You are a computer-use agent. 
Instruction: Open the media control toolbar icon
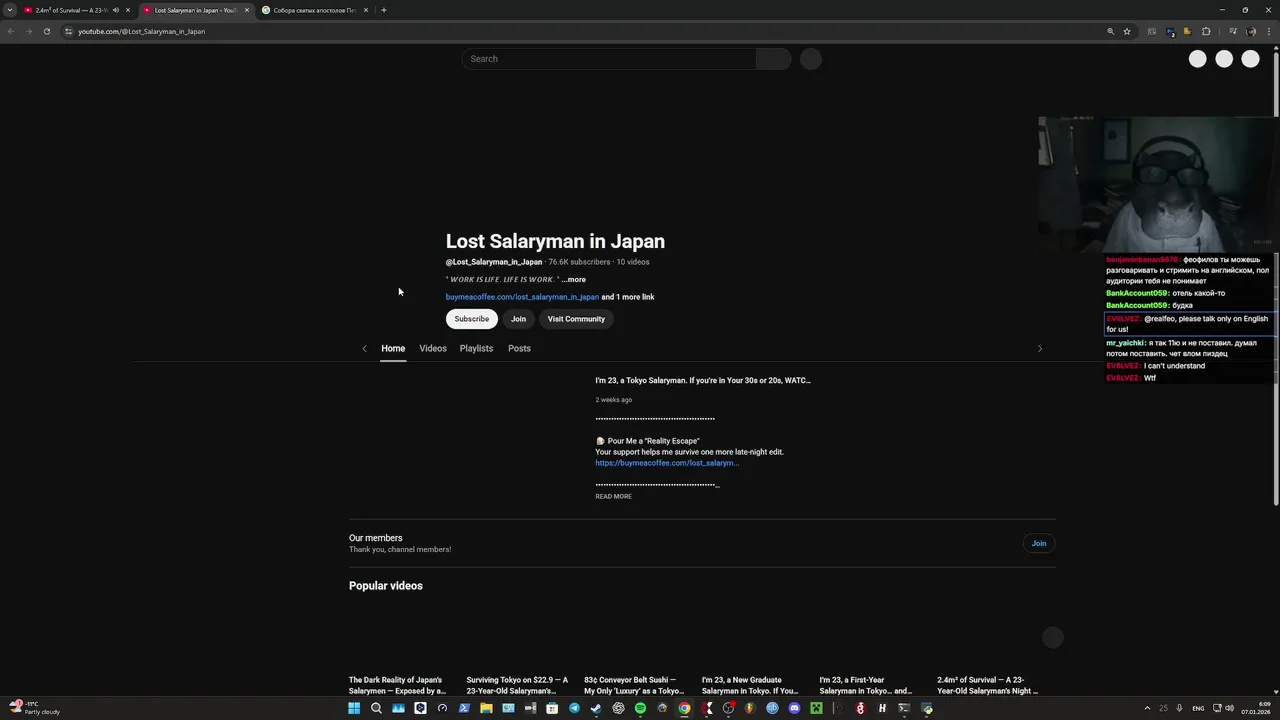pos(1233,31)
